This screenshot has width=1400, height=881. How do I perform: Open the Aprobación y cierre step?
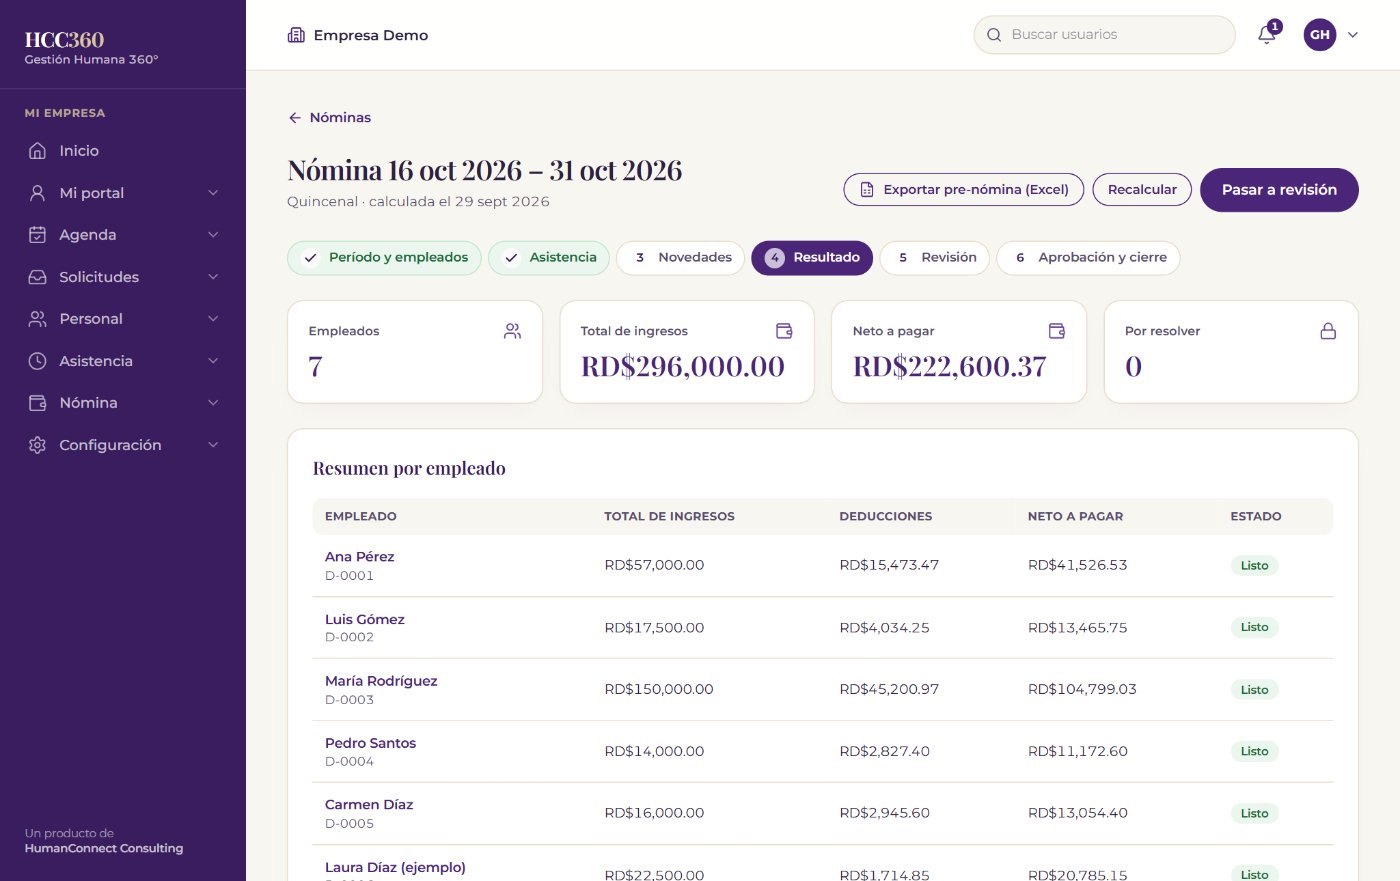pyautogui.click(x=1088, y=258)
